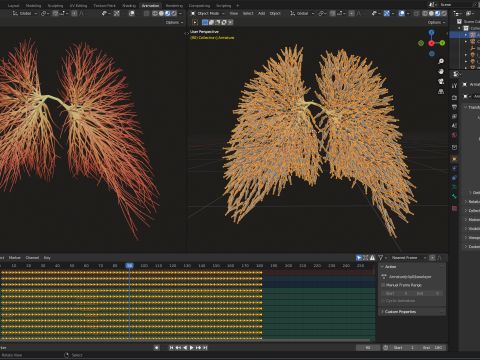This screenshot has height=360, width=480.
Task: Click the dope sheet horizontal scrollbar
Action: pyautogui.click(x=185, y=340)
